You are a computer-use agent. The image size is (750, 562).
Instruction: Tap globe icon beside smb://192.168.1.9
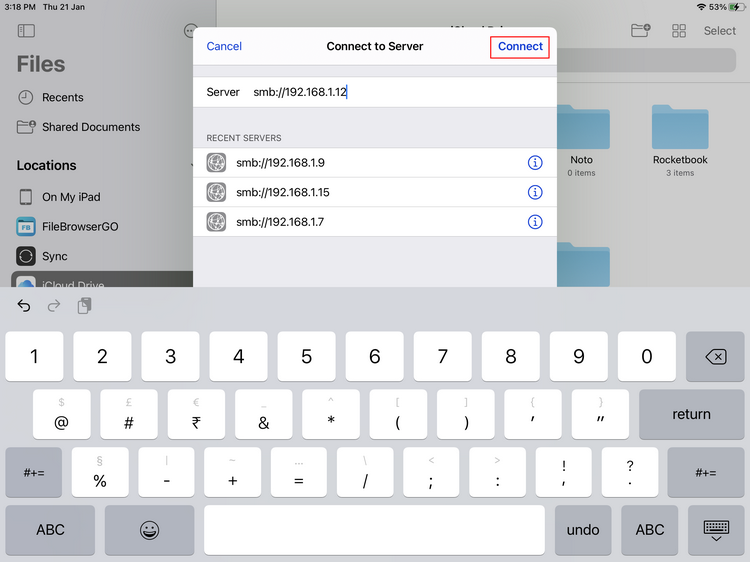tap(216, 163)
